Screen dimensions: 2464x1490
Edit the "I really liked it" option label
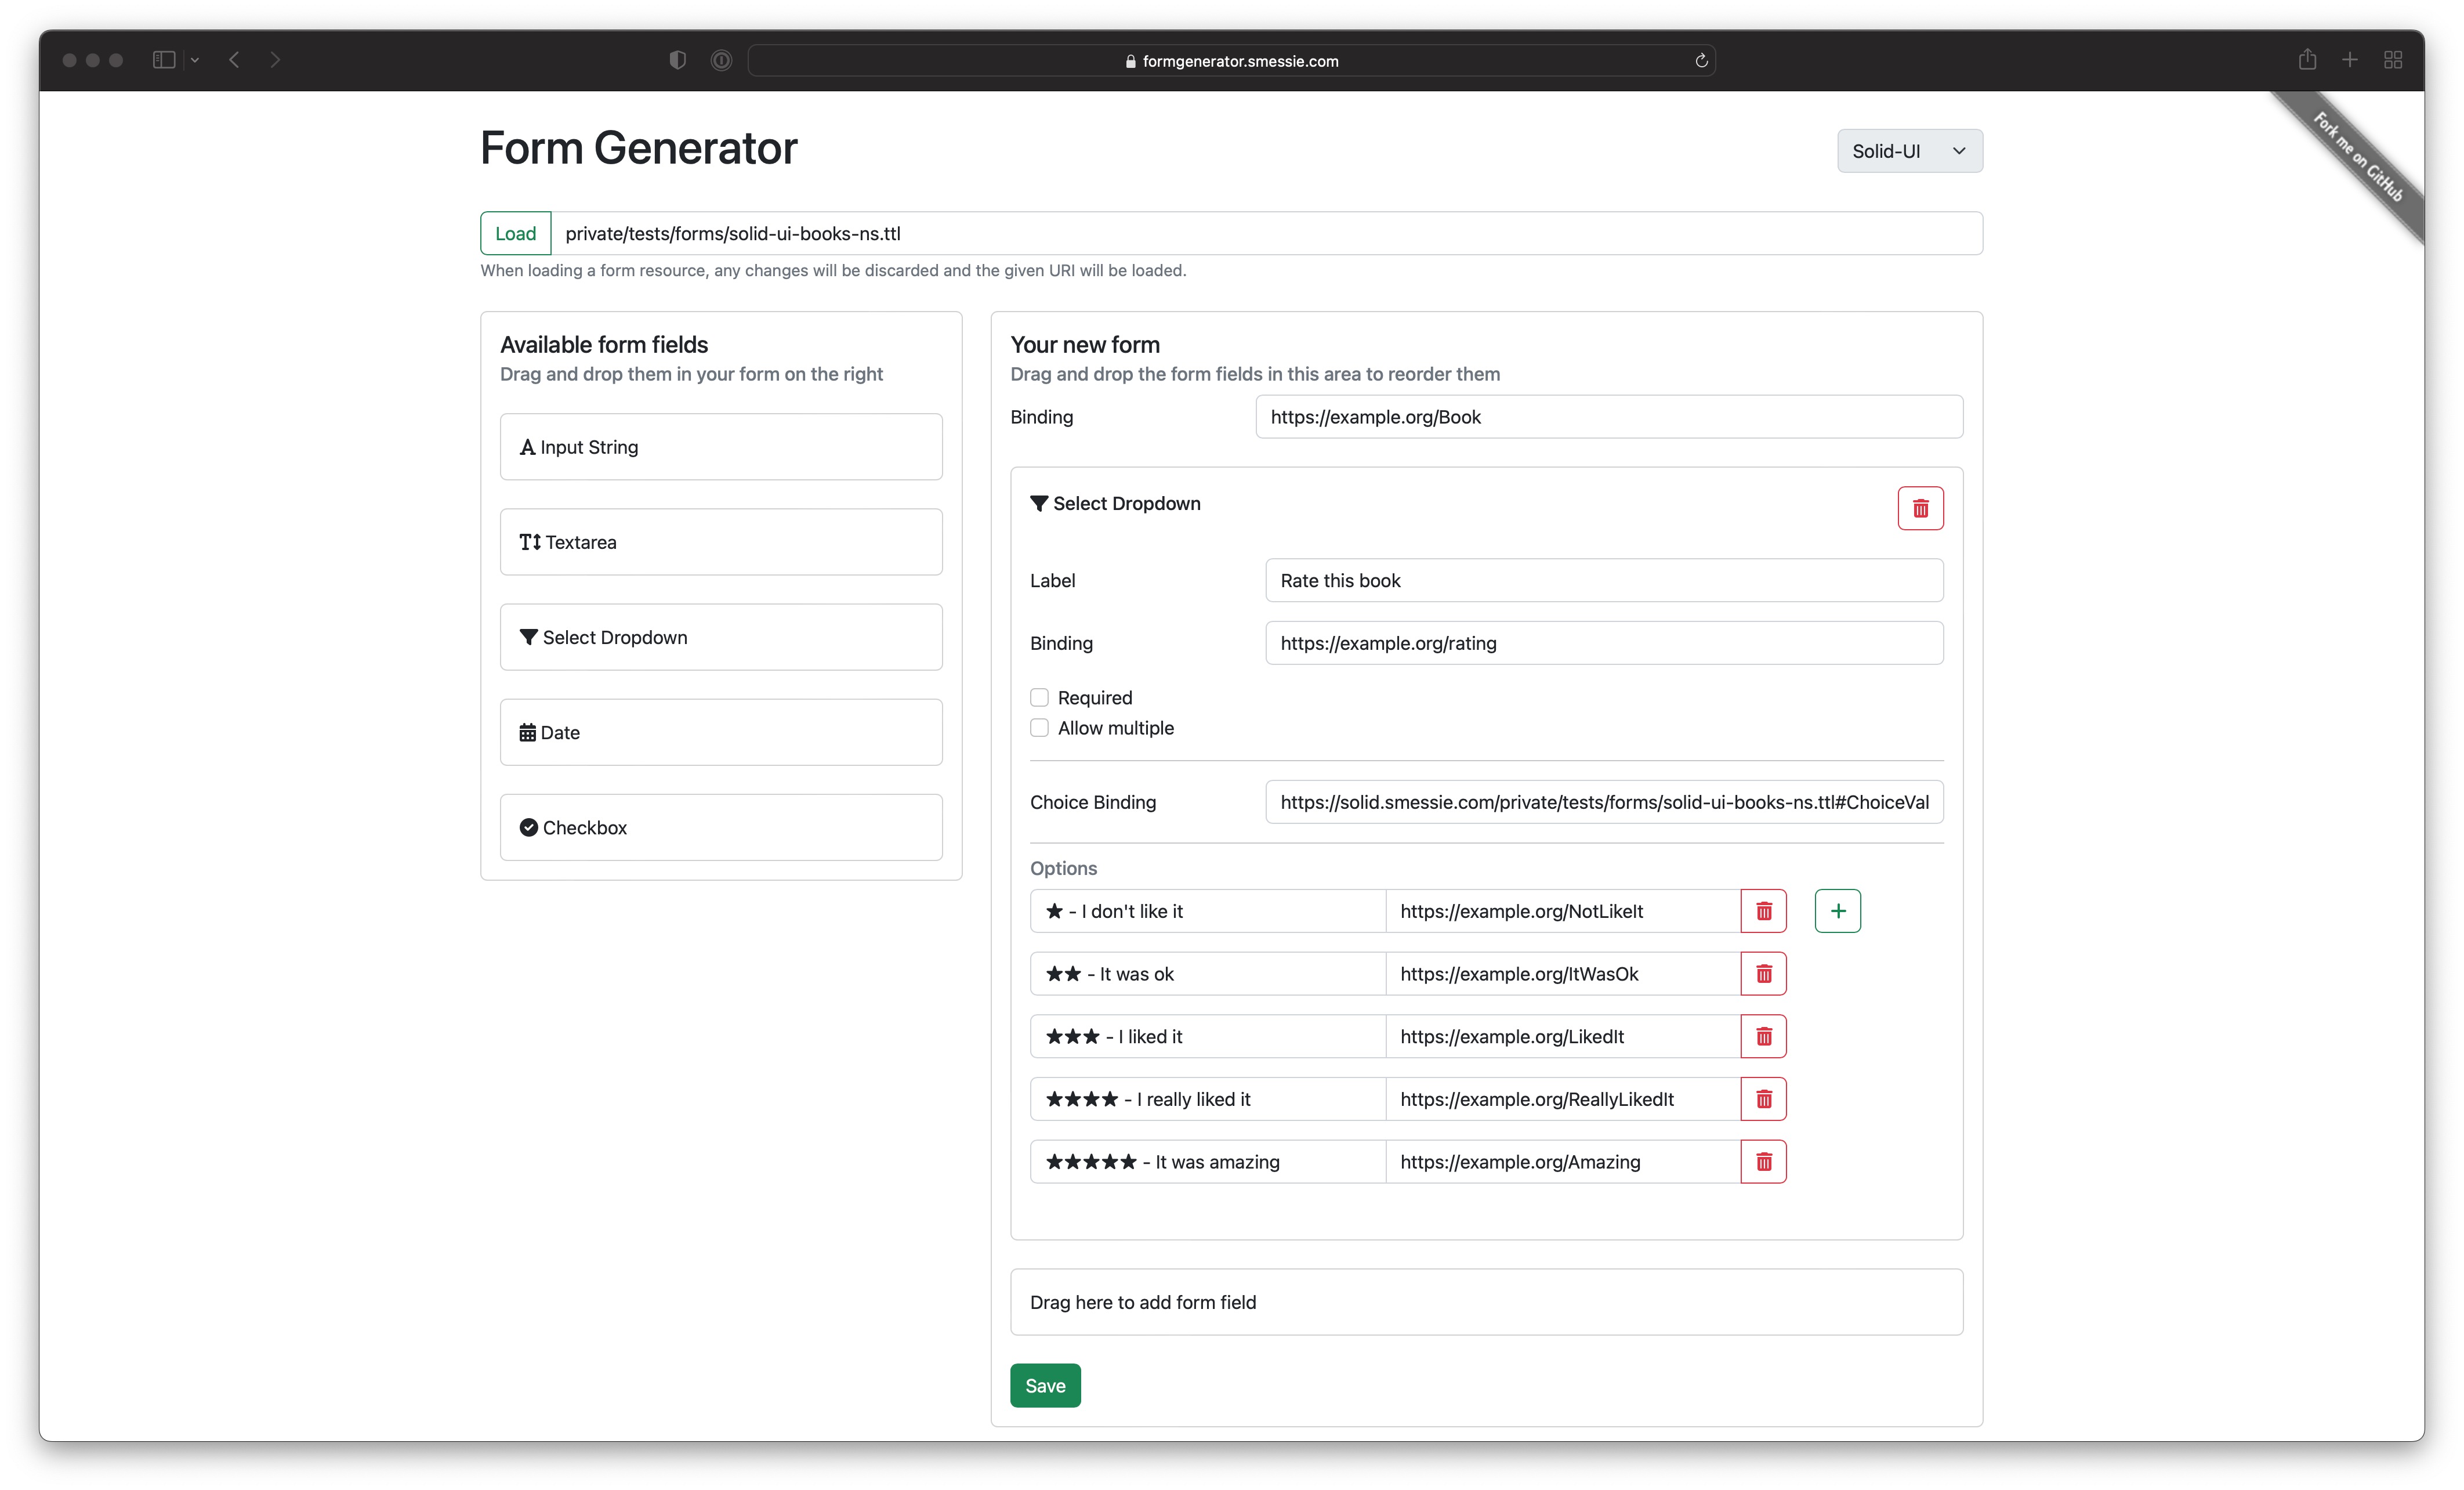pyautogui.click(x=1208, y=1099)
